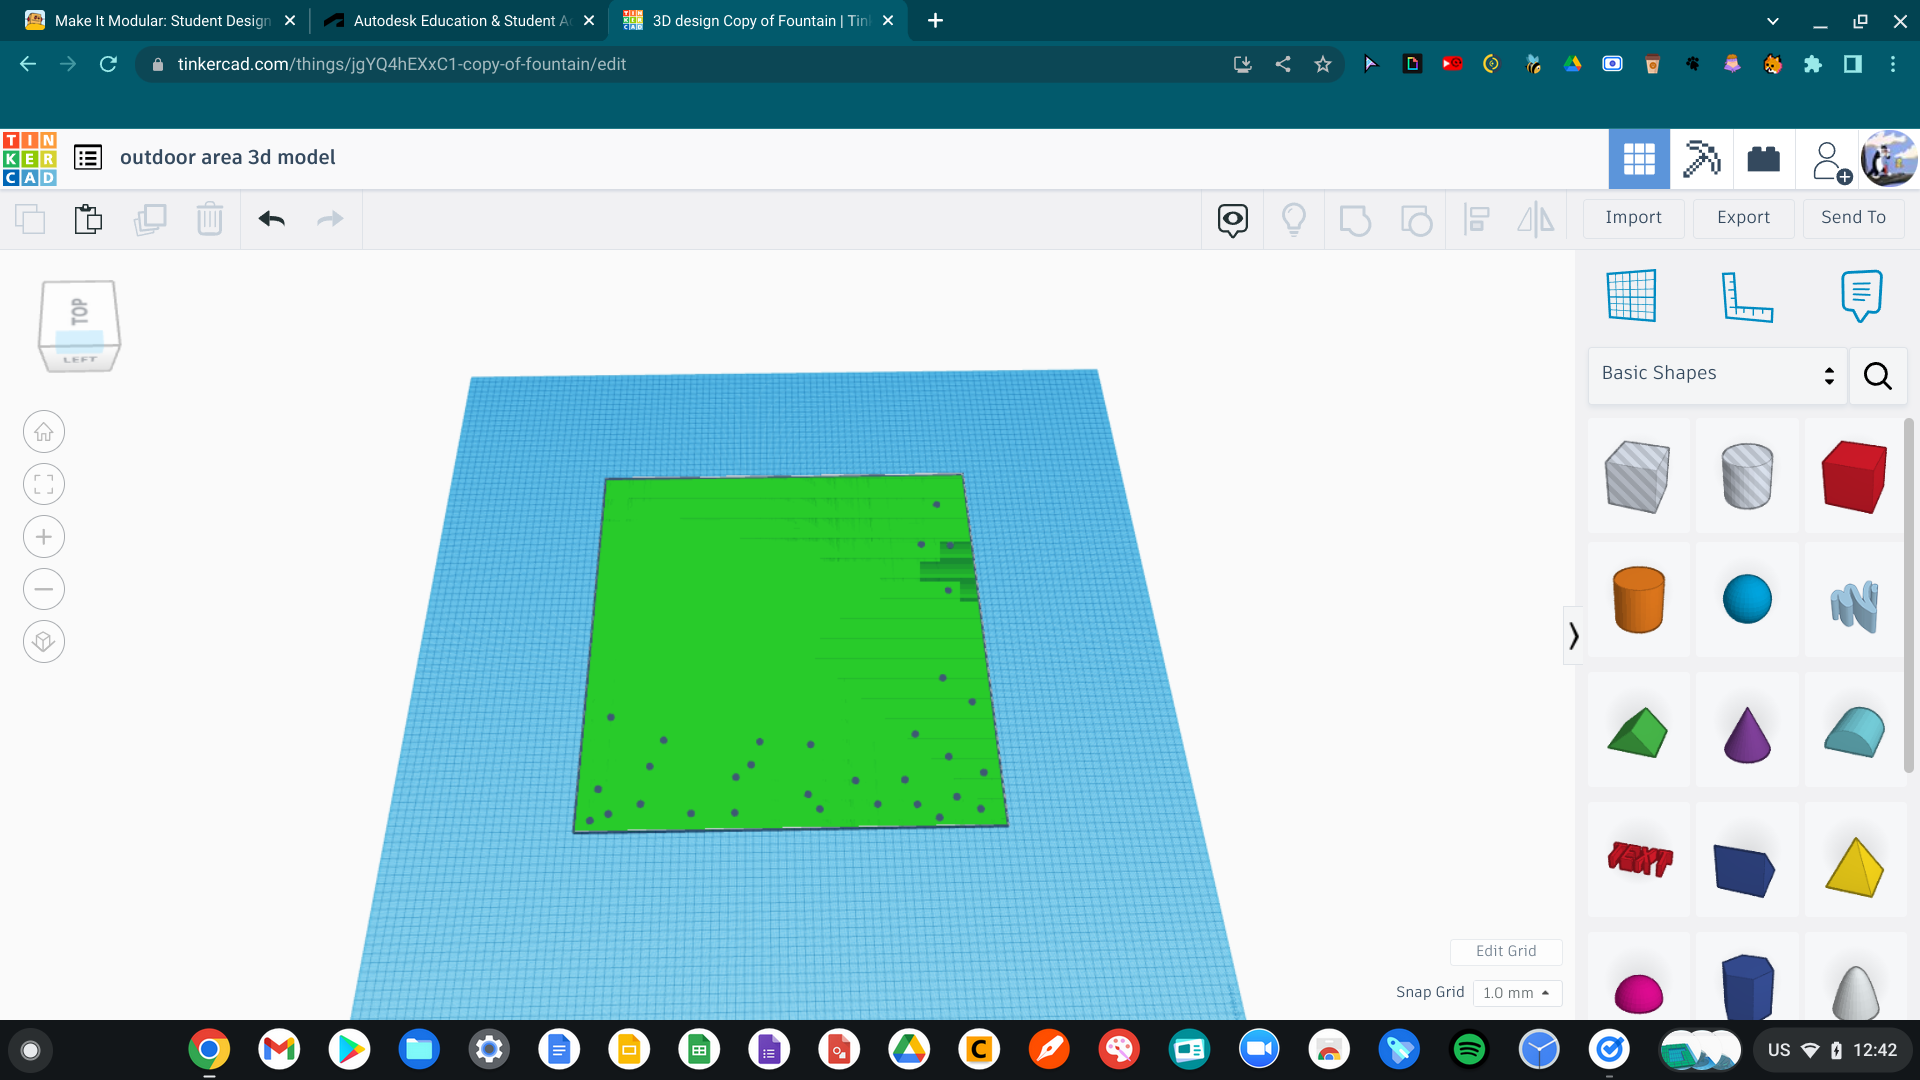Undo the last action
Viewport: 1920px width, 1080px height.
click(x=270, y=219)
